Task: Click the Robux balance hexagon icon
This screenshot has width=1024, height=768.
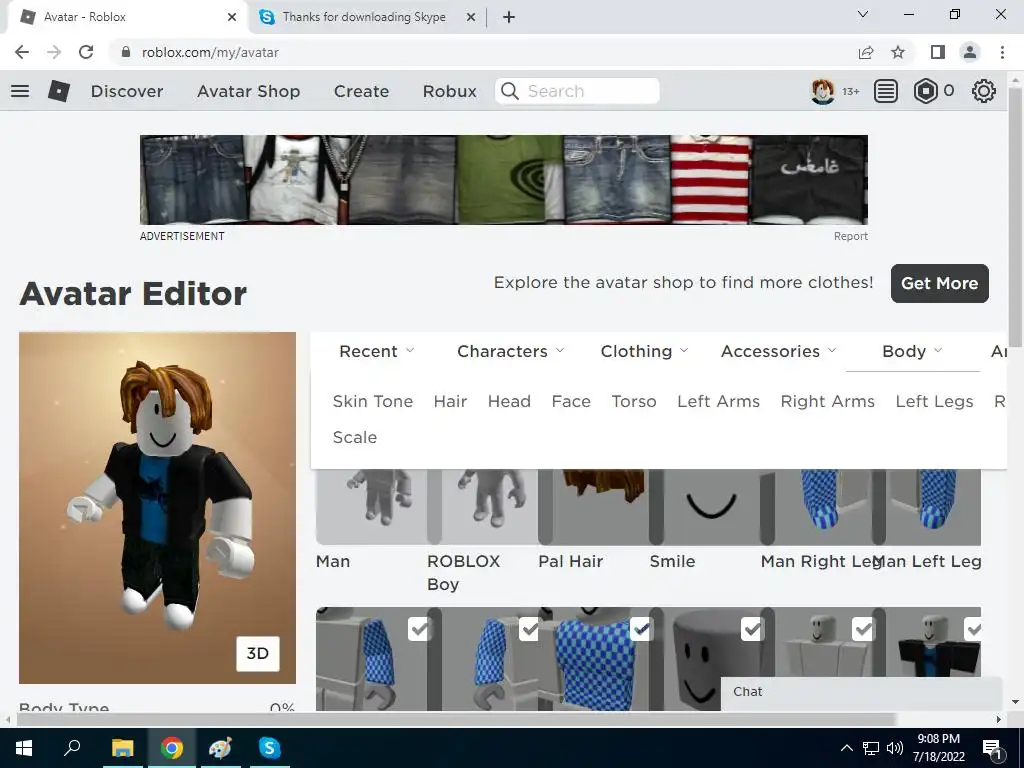Action: (x=925, y=91)
